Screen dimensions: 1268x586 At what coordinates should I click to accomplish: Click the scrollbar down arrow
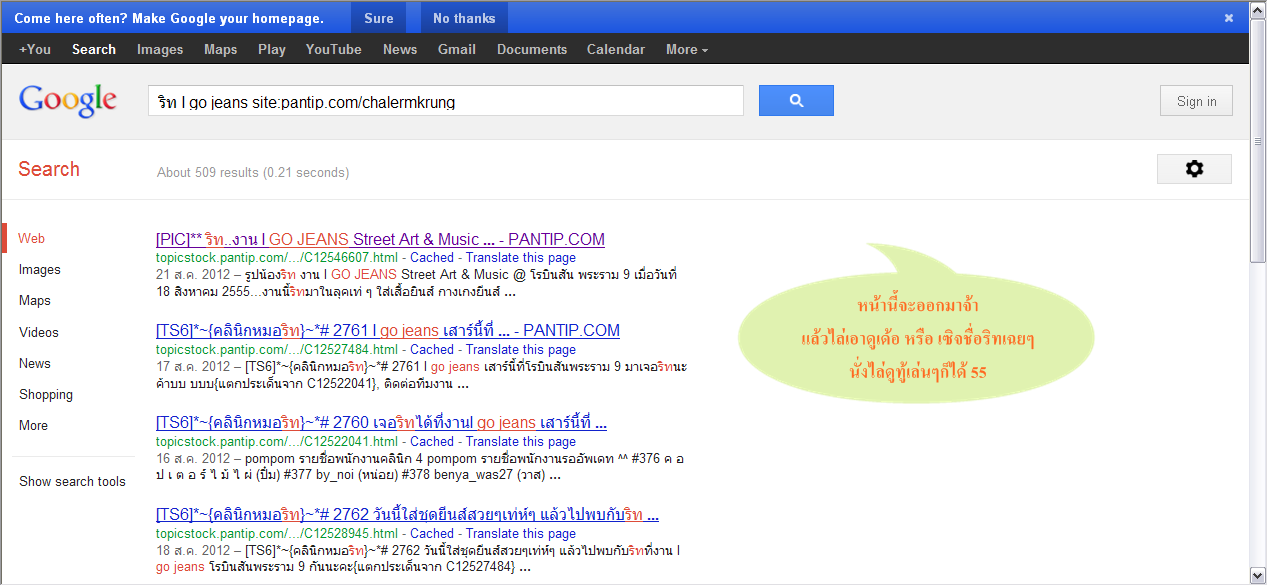tap(1258, 575)
